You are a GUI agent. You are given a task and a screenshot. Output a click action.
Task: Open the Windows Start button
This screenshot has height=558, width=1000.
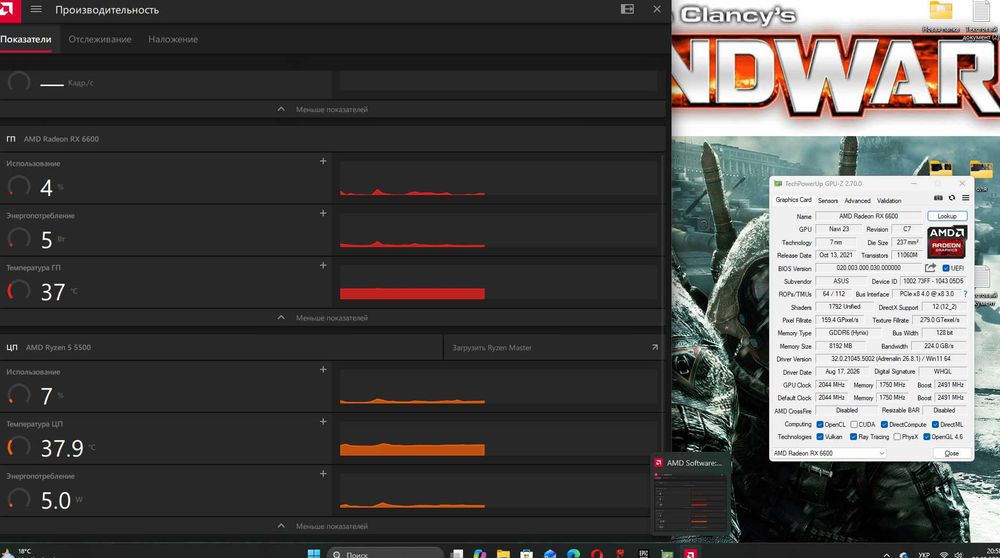[x=314, y=554]
